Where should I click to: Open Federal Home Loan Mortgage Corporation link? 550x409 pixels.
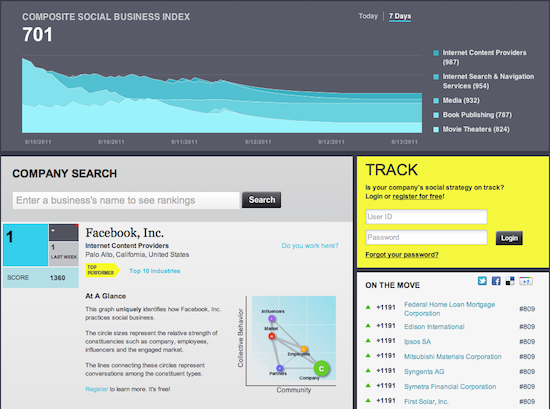(449, 309)
